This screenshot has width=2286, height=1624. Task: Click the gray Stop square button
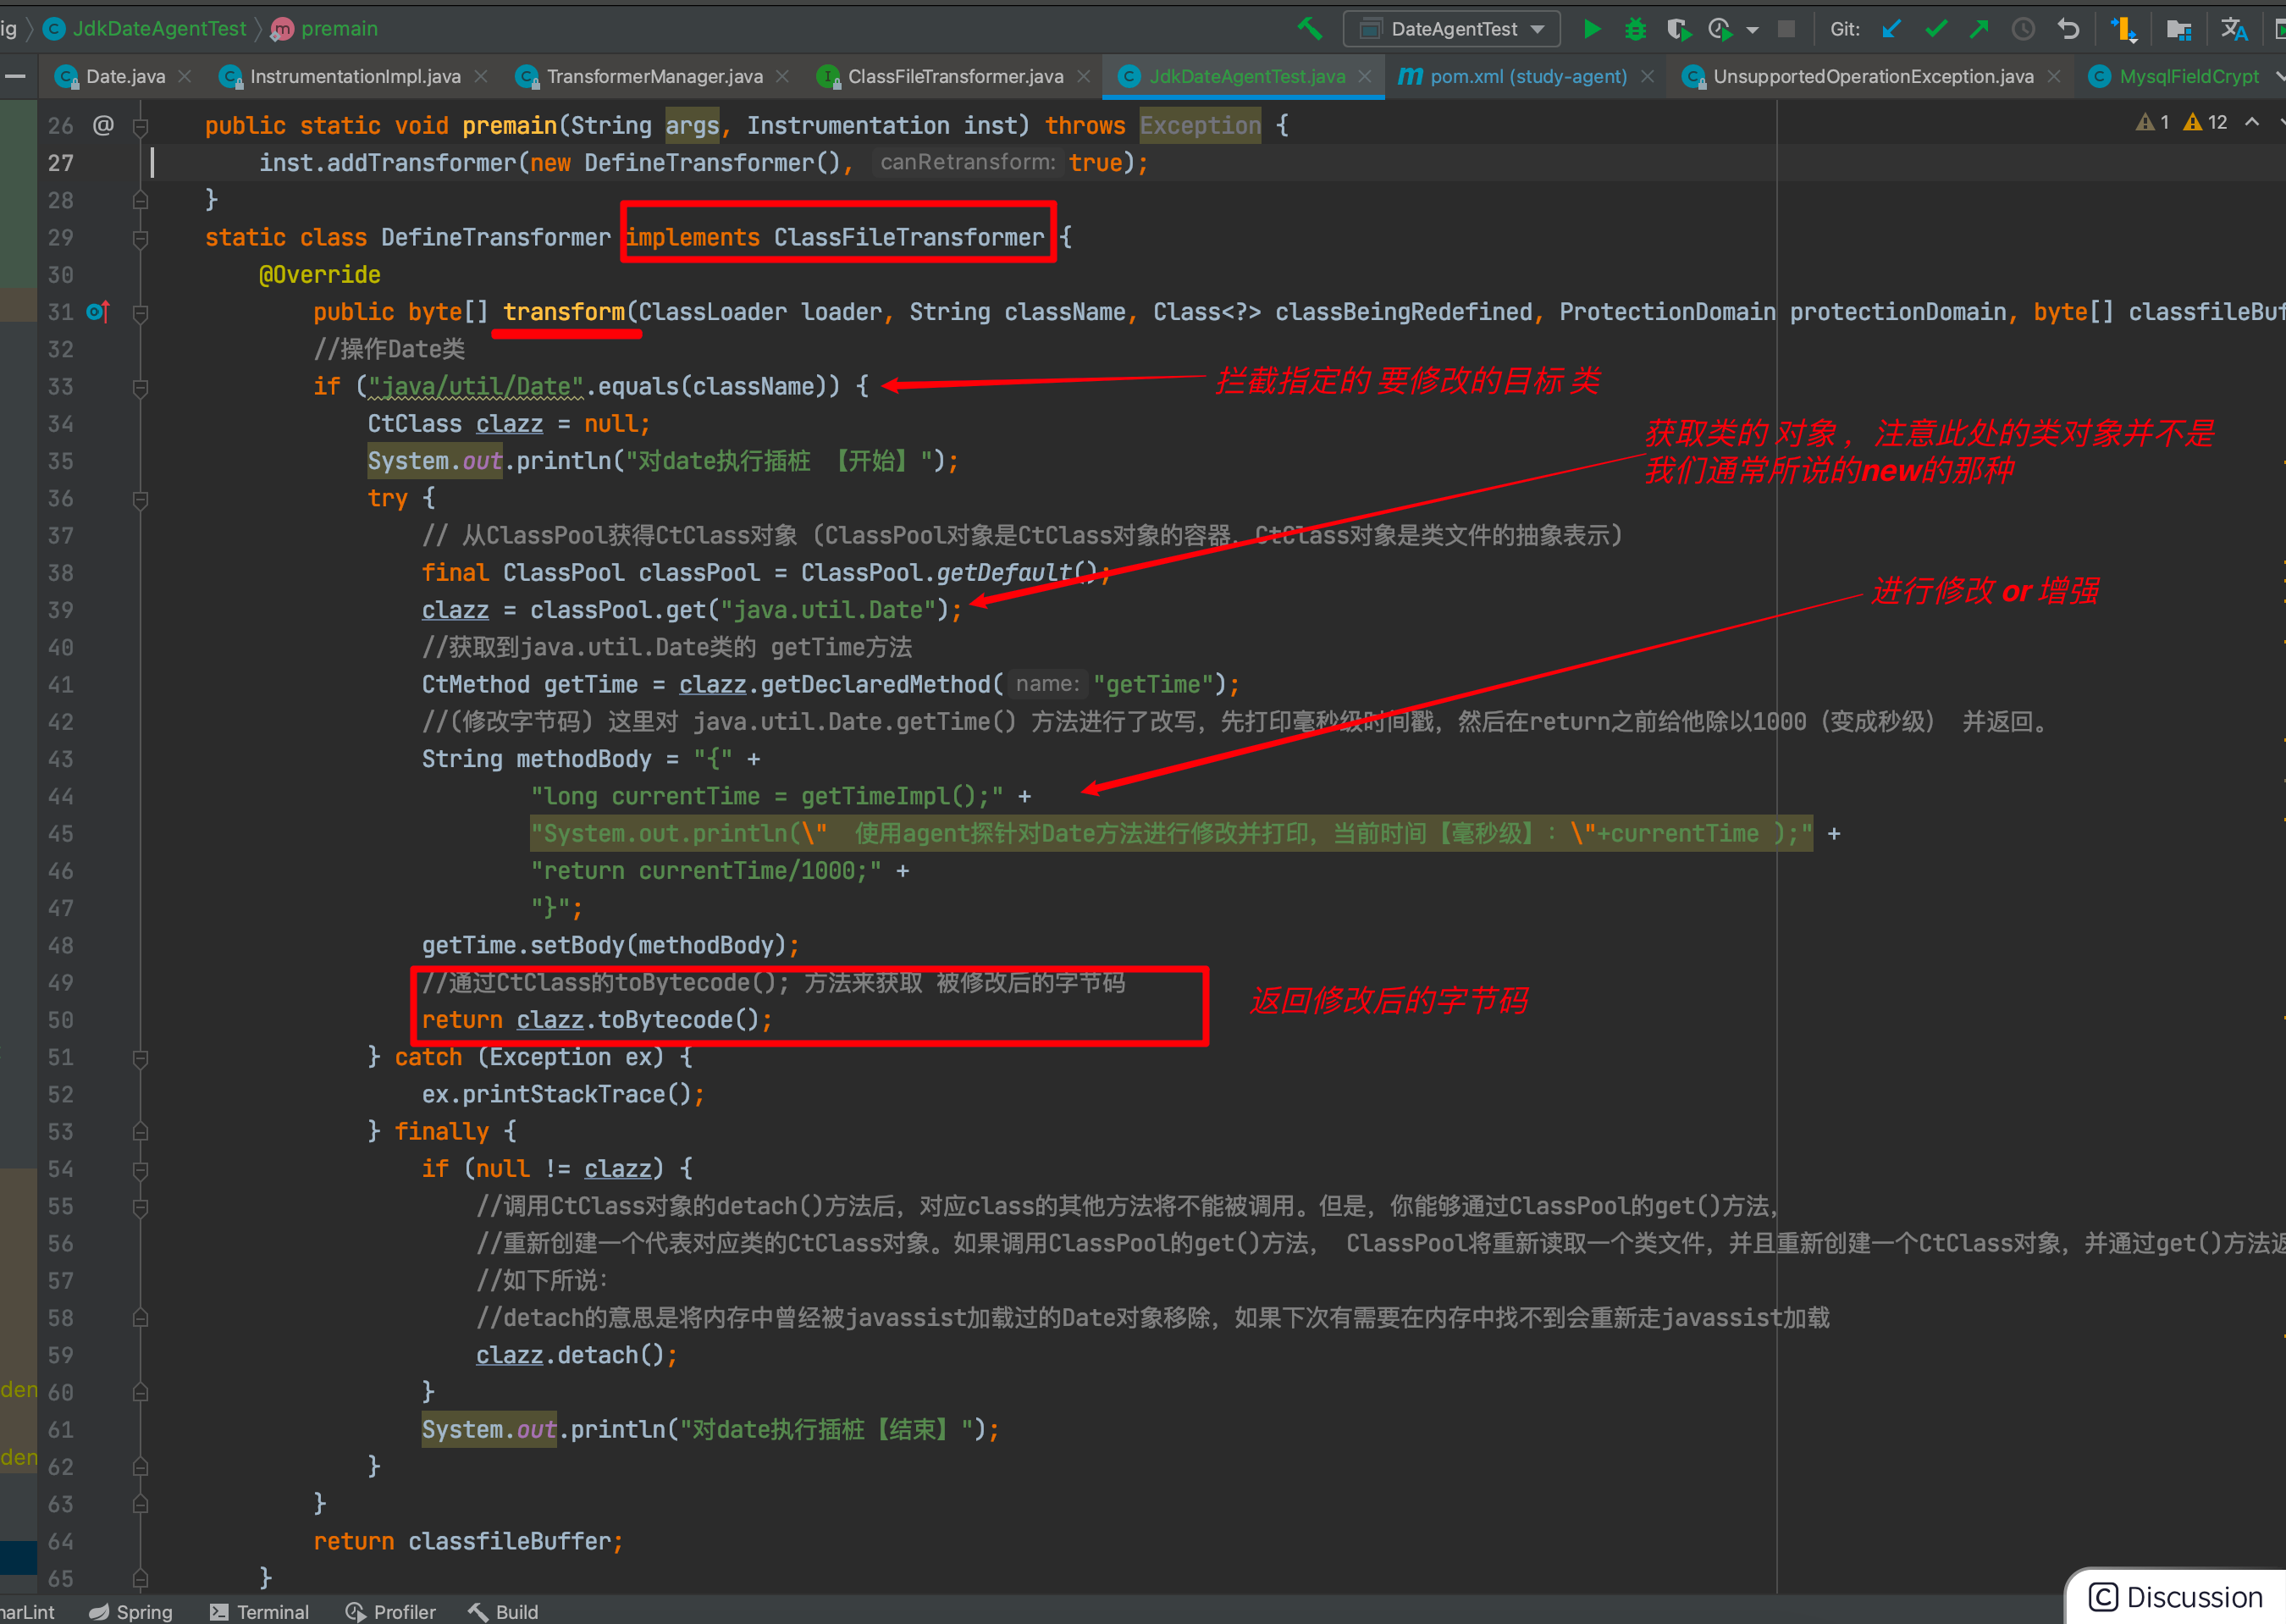[1786, 29]
